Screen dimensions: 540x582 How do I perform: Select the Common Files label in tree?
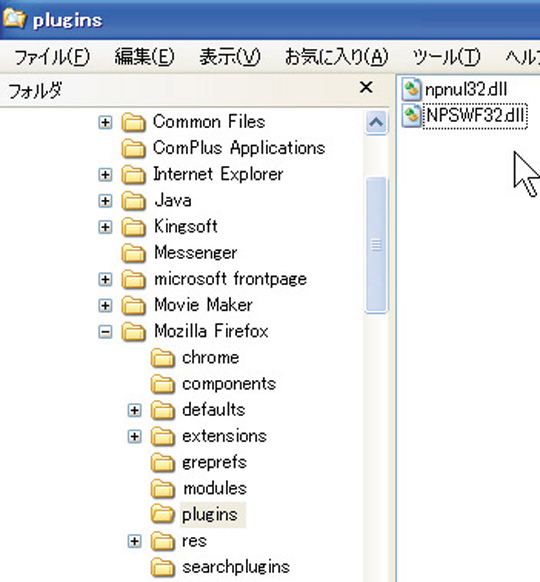pyautogui.click(x=209, y=122)
